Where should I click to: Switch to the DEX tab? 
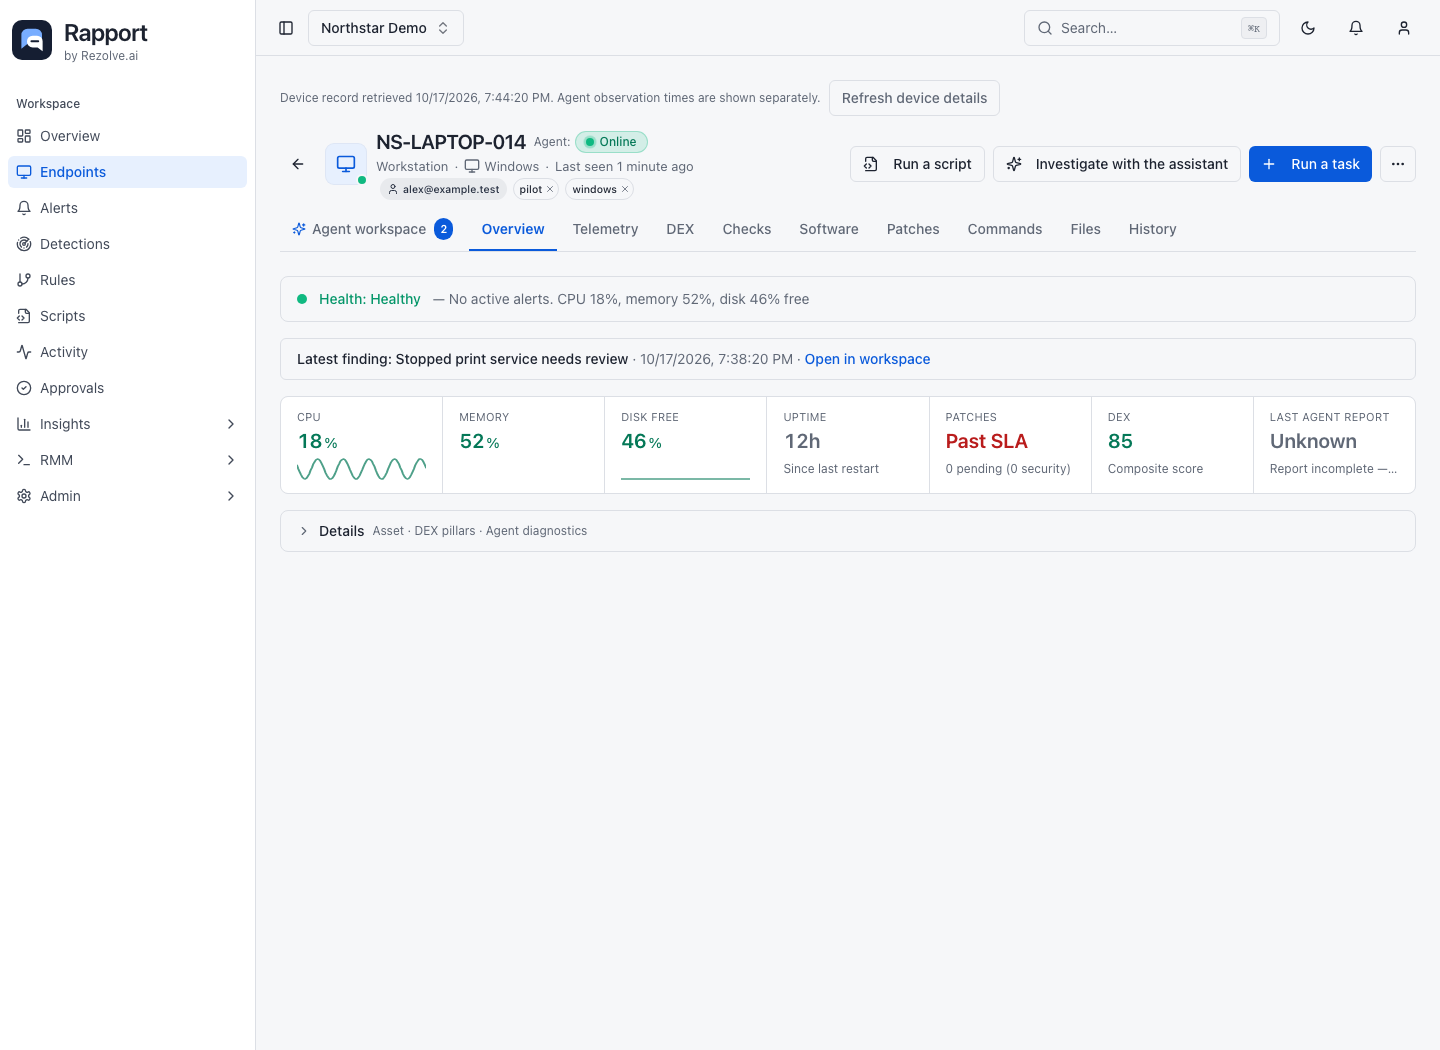pyautogui.click(x=680, y=229)
